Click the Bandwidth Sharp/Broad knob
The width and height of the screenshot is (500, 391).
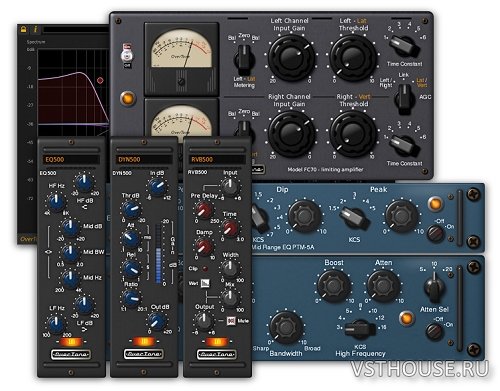point(286,328)
